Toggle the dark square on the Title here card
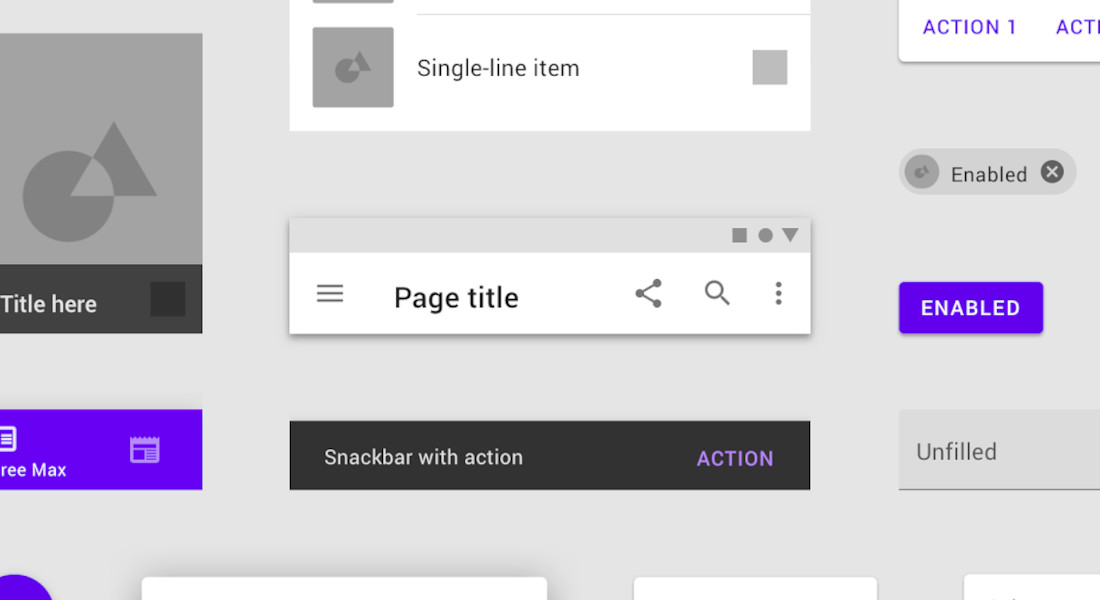Image resolution: width=1100 pixels, height=600 pixels. (166, 298)
